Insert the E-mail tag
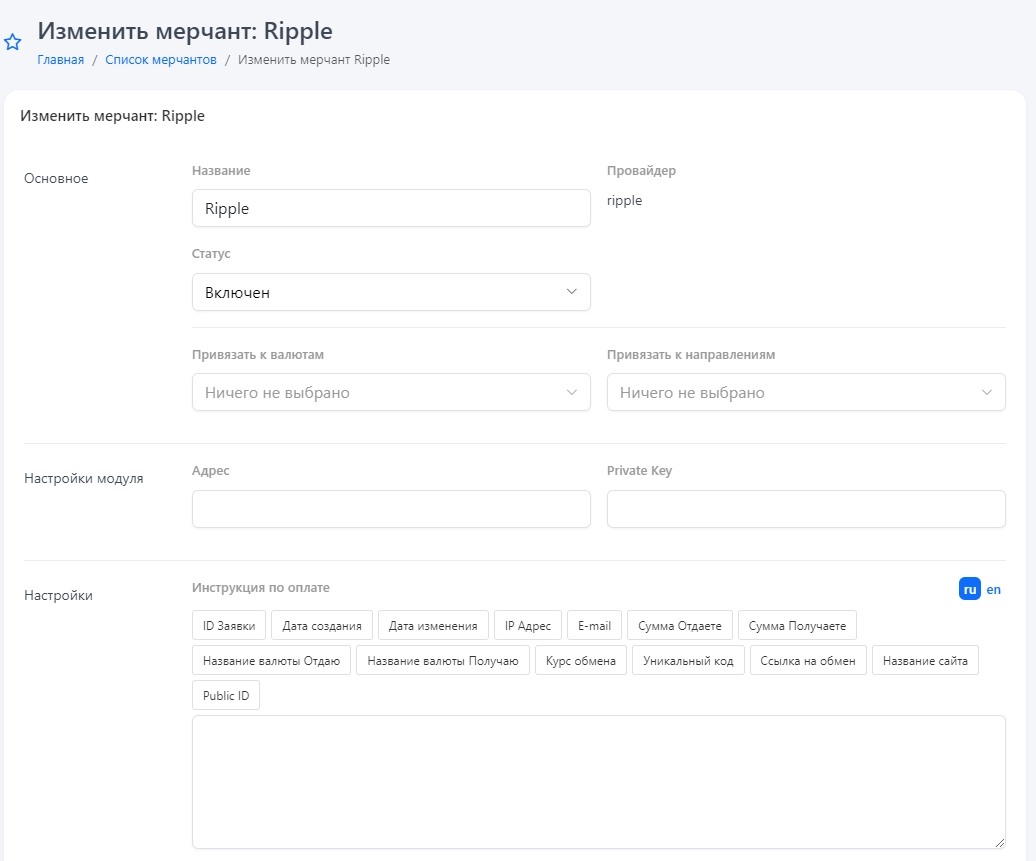 pos(594,626)
